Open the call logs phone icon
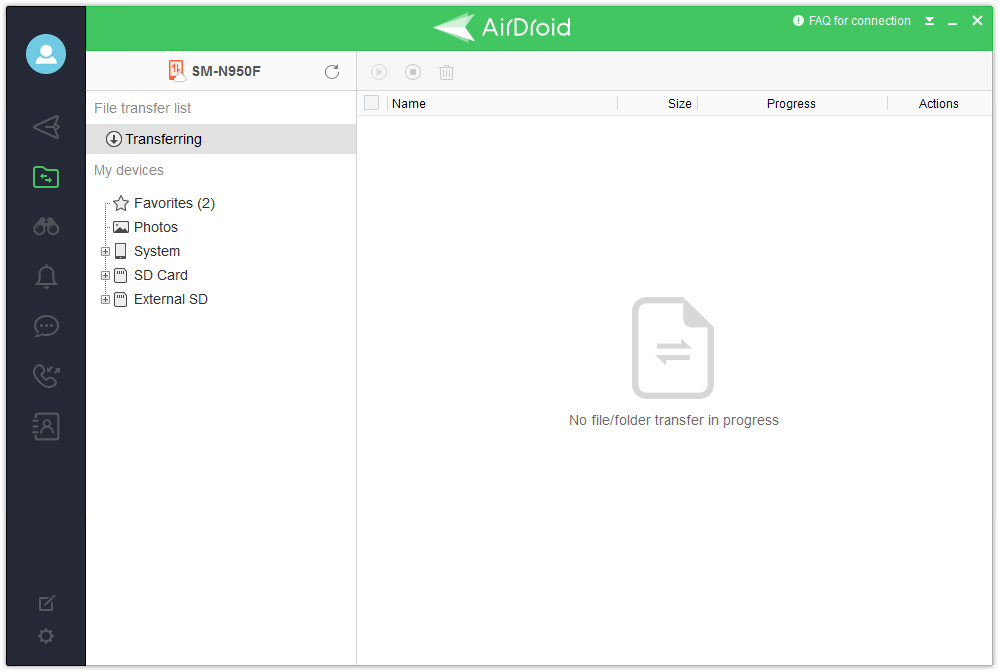Screen dimensions: 999x672 pyautogui.click(x=46, y=376)
